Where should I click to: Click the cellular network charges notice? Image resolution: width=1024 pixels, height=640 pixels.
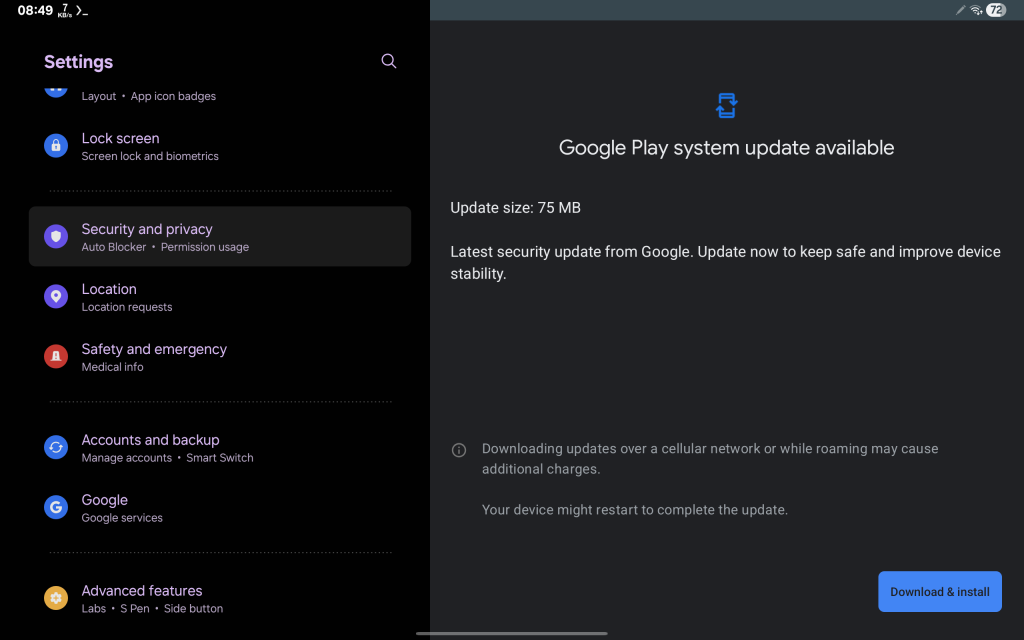click(710, 458)
